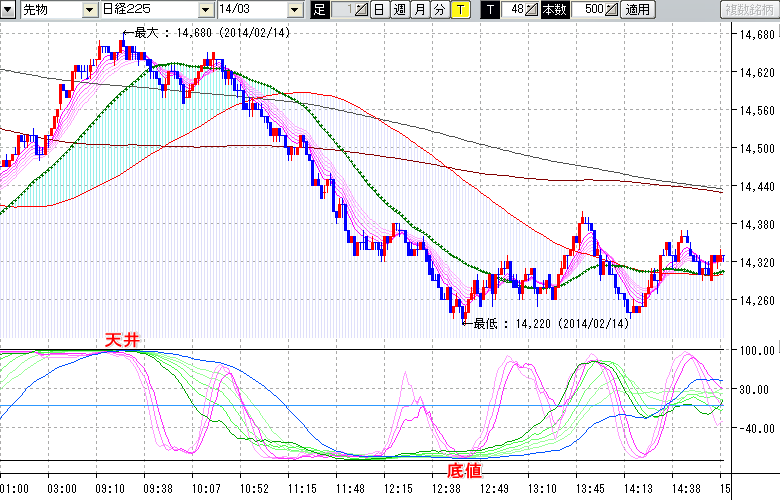The image size is (780, 500).
Task: Click the T value field showing 48
Action: point(513,10)
